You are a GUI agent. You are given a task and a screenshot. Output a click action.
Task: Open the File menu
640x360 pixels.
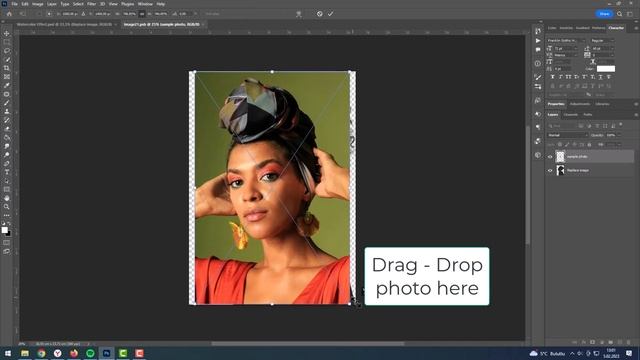click(14, 4)
